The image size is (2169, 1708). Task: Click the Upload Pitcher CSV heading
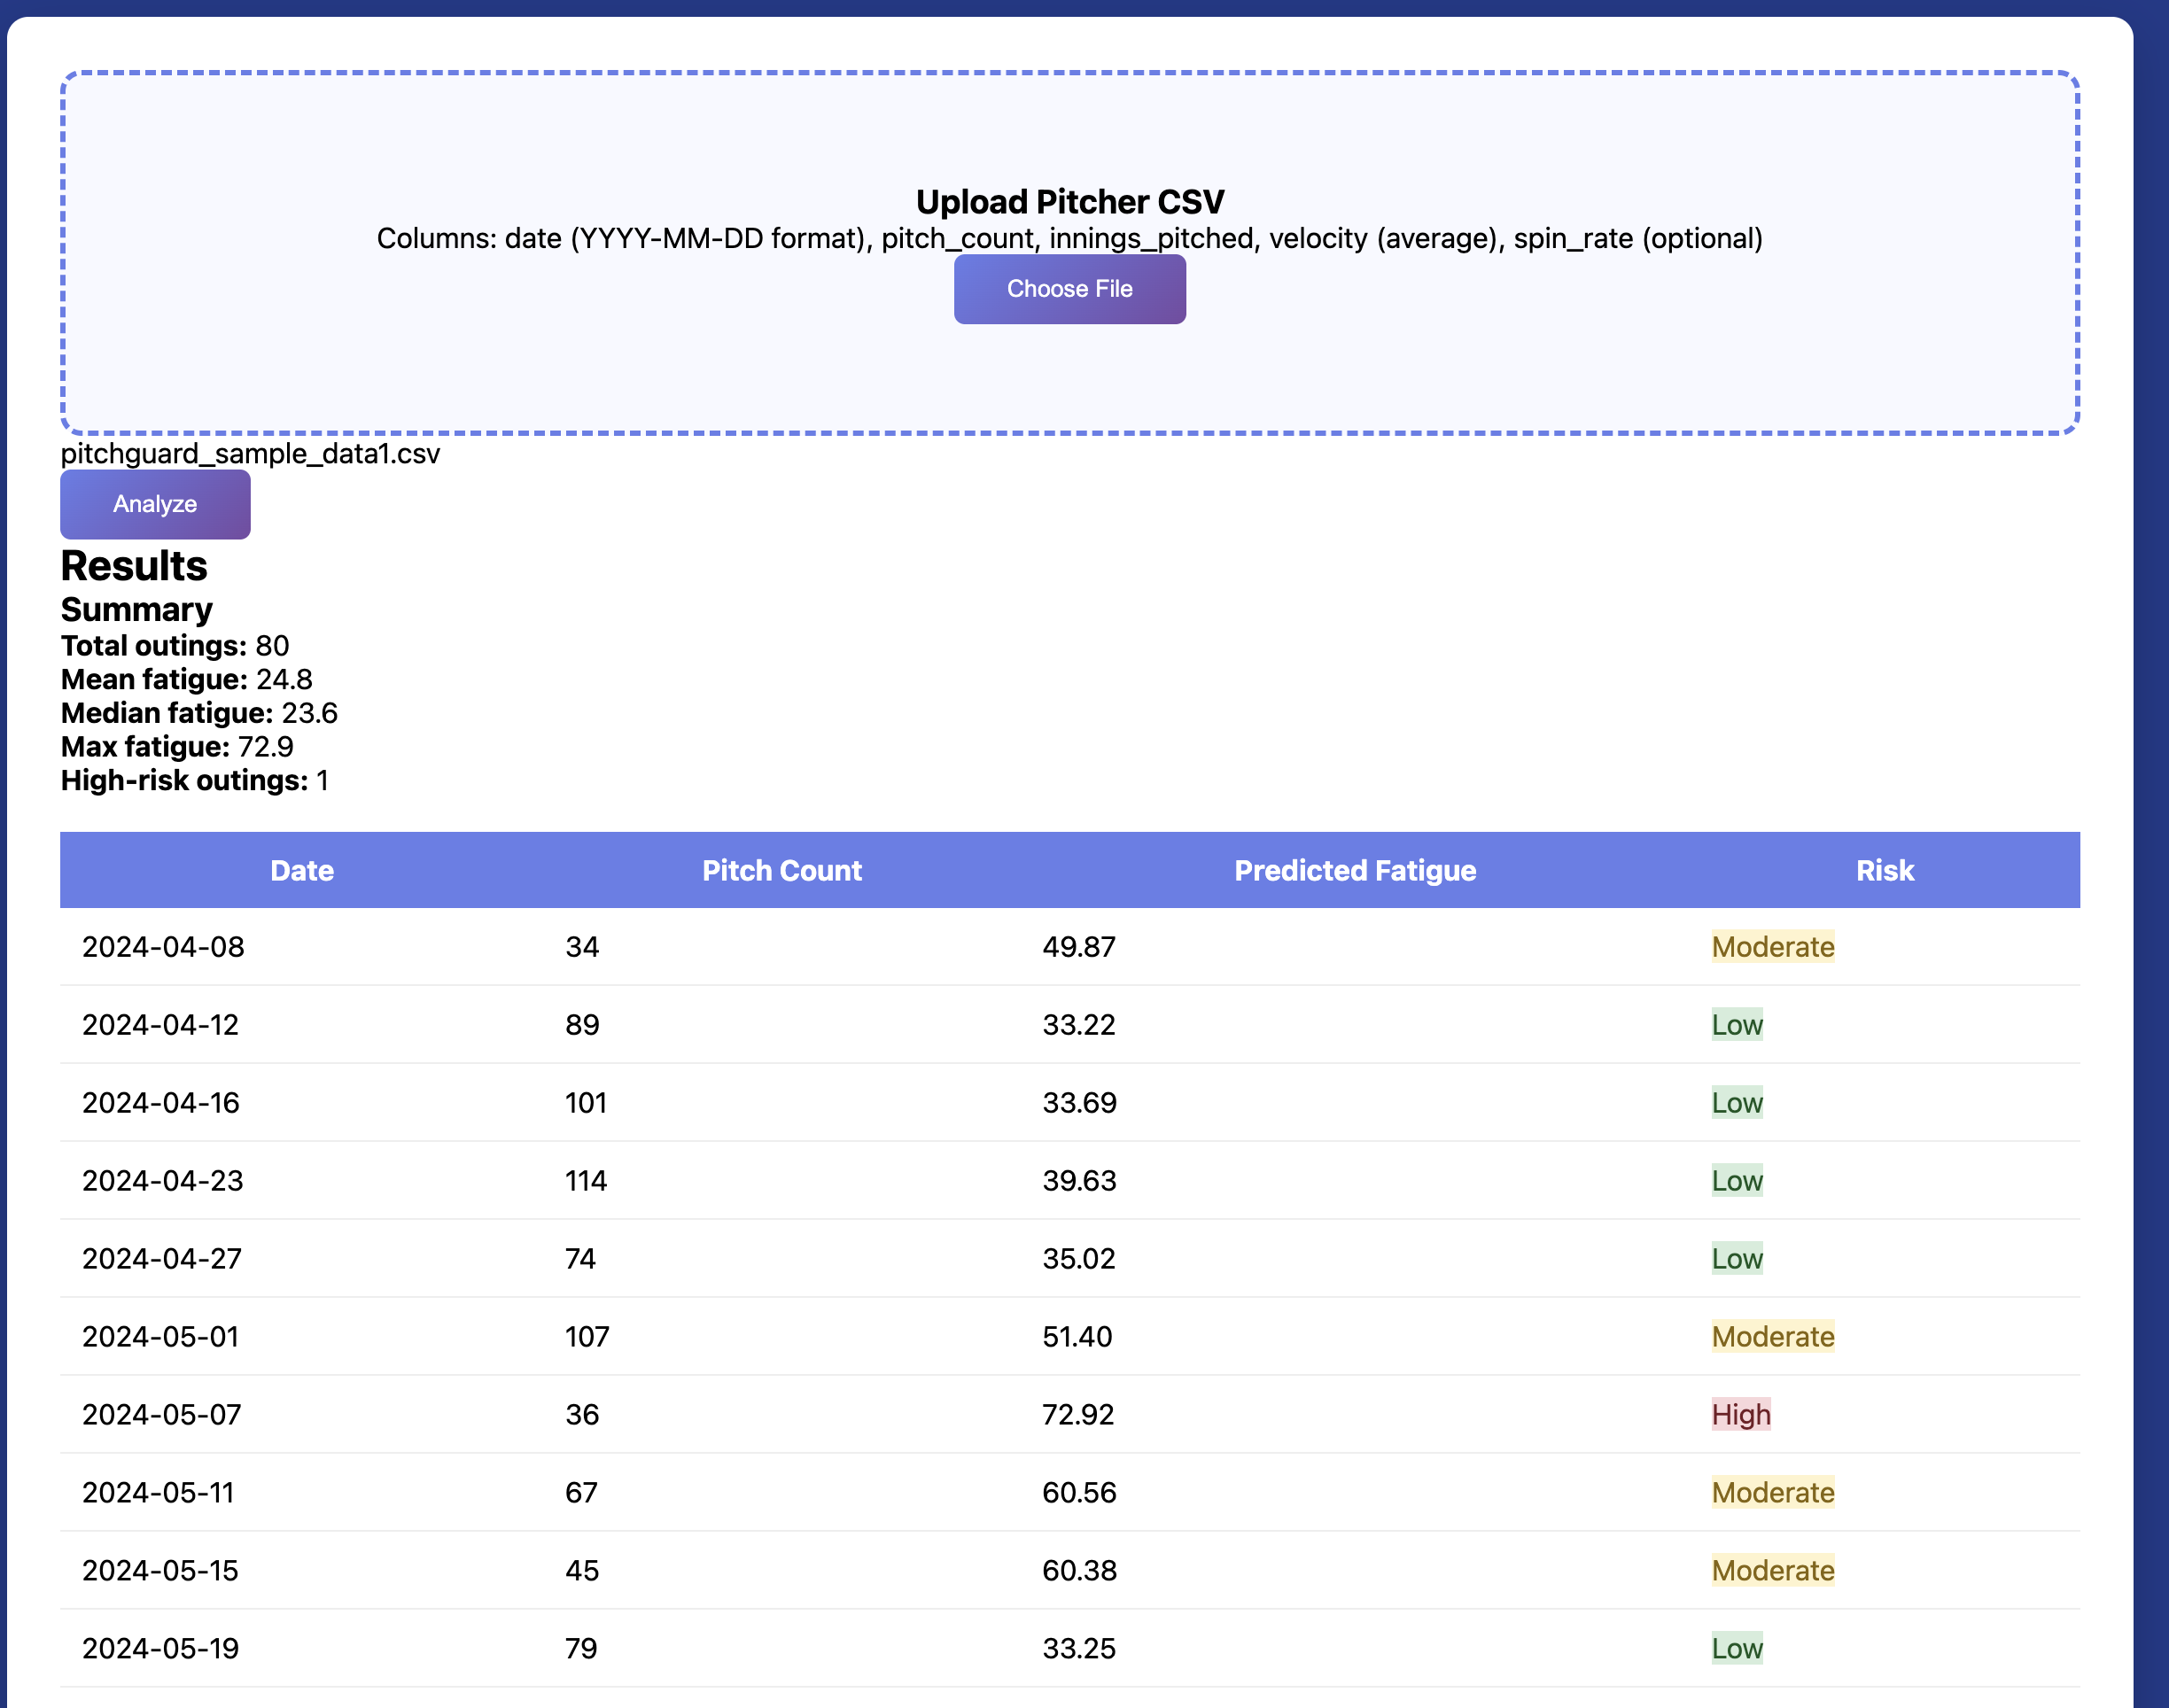(x=1069, y=202)
